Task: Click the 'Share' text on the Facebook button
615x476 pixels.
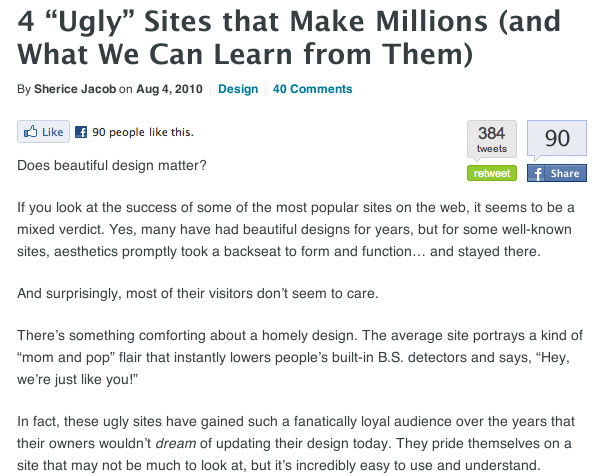Action: click(565, 173)
